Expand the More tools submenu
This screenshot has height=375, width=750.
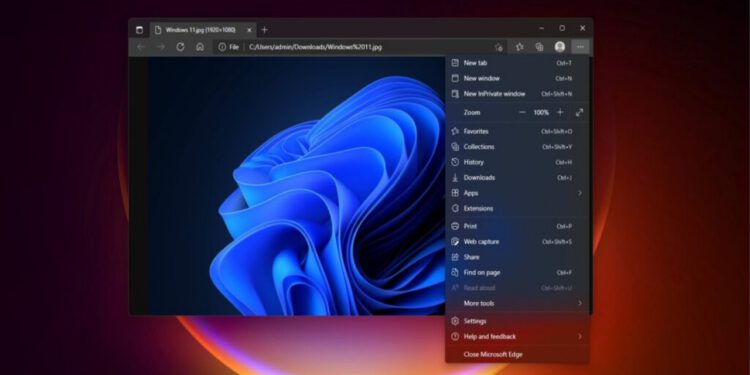(517, 303)
